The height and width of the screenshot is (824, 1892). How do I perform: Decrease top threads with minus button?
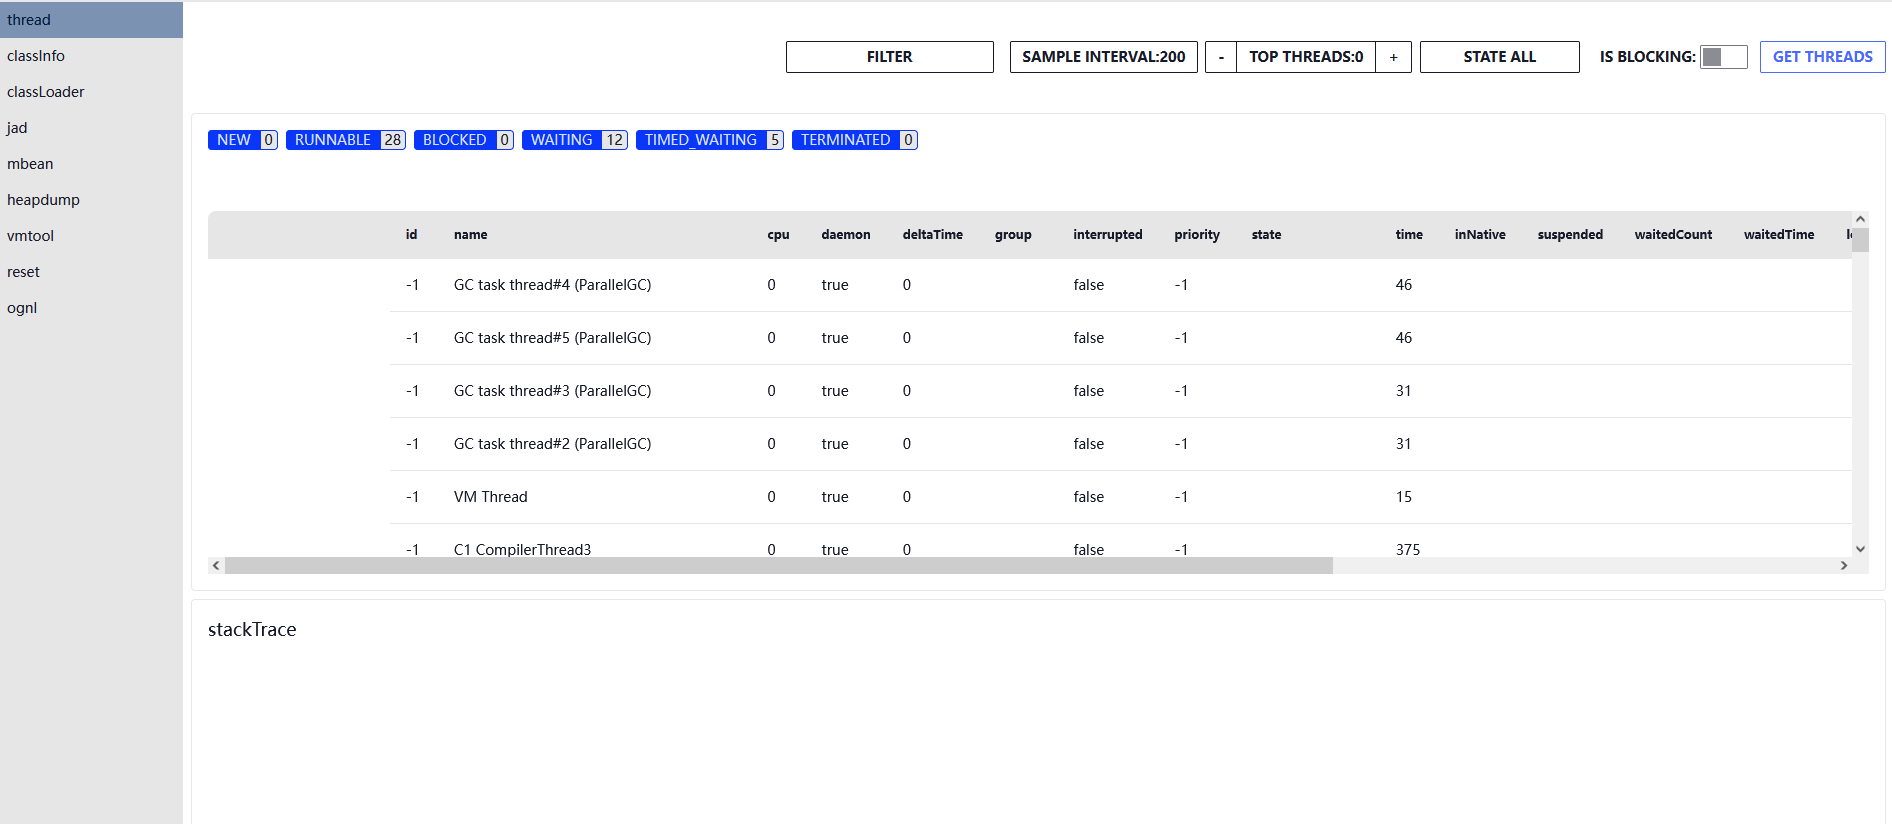pyautogui.click(x=1221, y=57)
